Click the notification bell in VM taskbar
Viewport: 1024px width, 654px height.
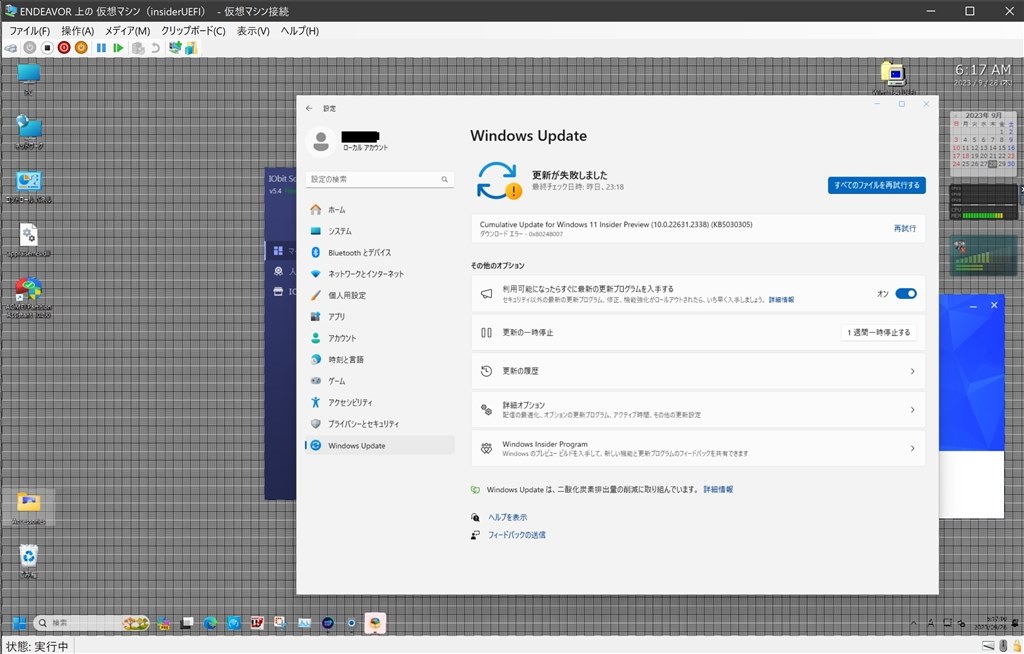coord(1017,623)
